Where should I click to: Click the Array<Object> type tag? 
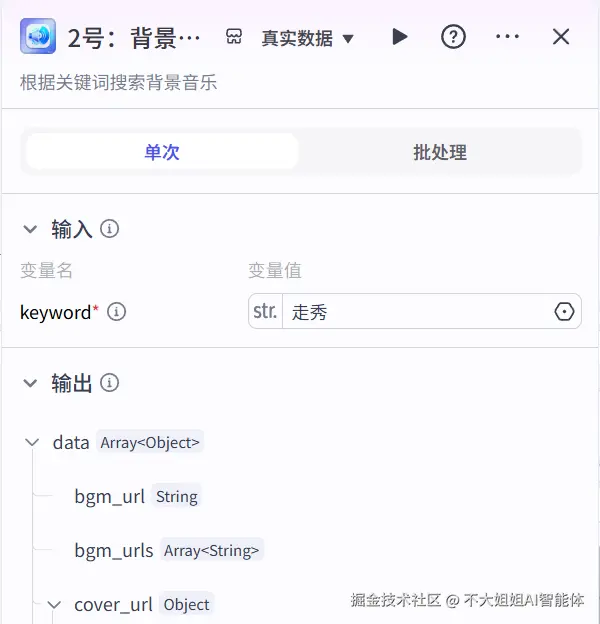(x=150, y=442)
